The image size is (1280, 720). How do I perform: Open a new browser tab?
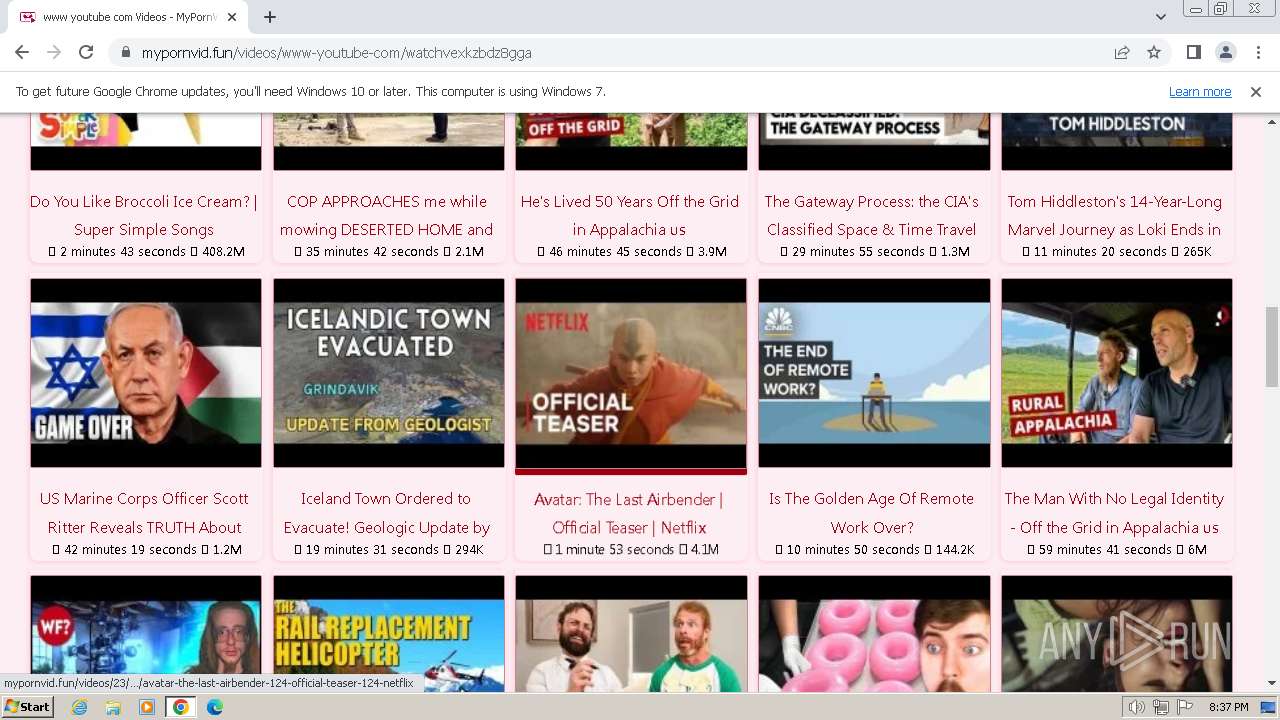pyautogui.click(x=270, y=17)
